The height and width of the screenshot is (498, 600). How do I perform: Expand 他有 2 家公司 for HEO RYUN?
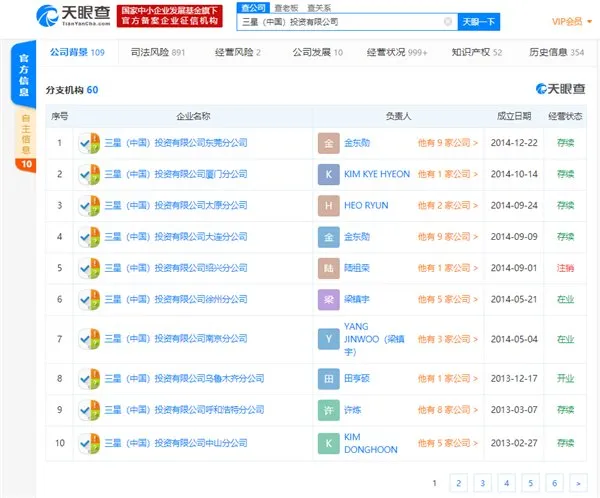tap(448, 206)
